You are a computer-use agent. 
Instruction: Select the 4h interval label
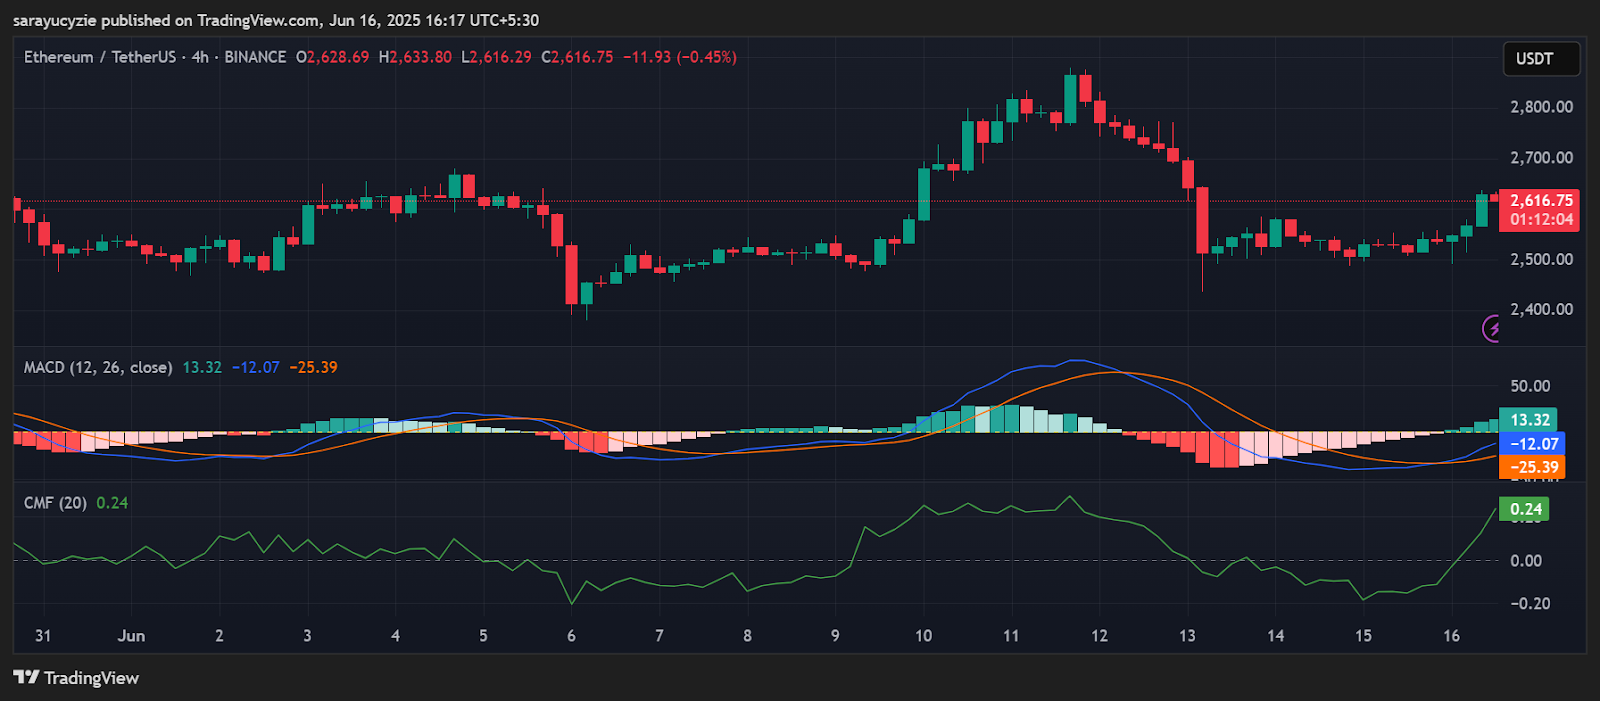(x=200, y=58)
